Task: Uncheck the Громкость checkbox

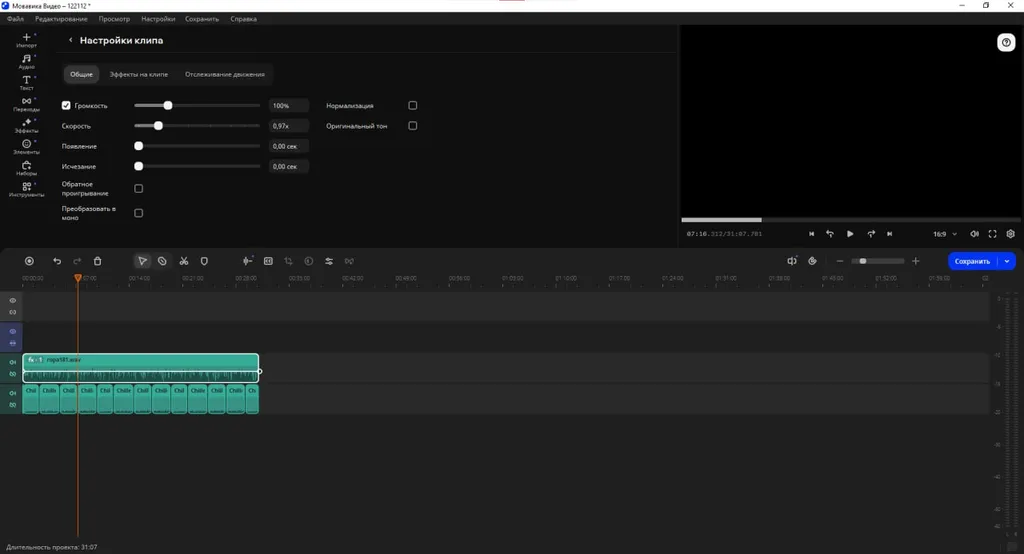Action: pos(66,105)
